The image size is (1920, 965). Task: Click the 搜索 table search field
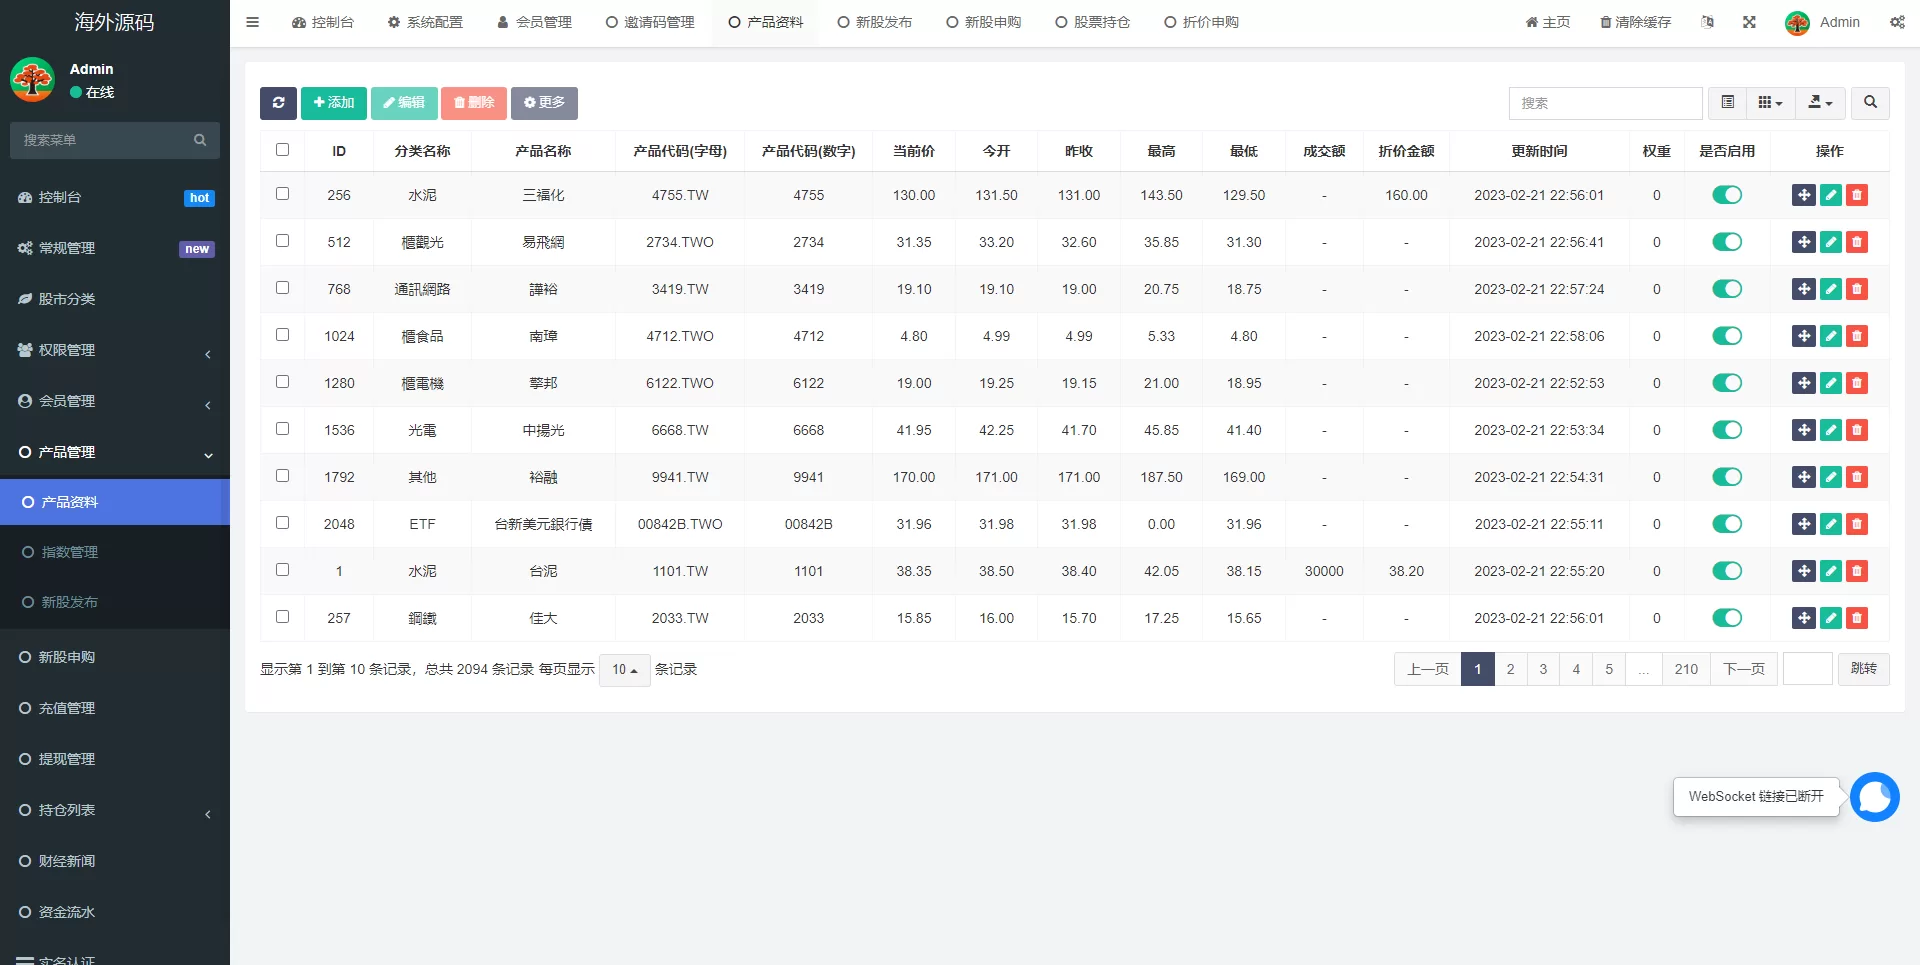[1604, 103]
